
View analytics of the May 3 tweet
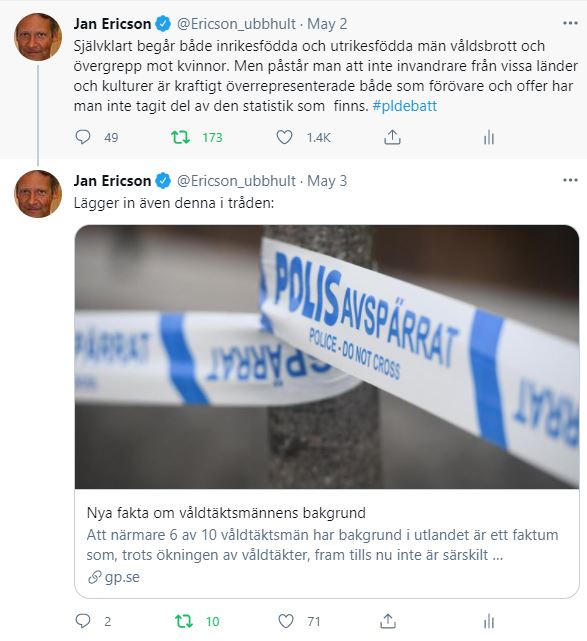[489, 621]
